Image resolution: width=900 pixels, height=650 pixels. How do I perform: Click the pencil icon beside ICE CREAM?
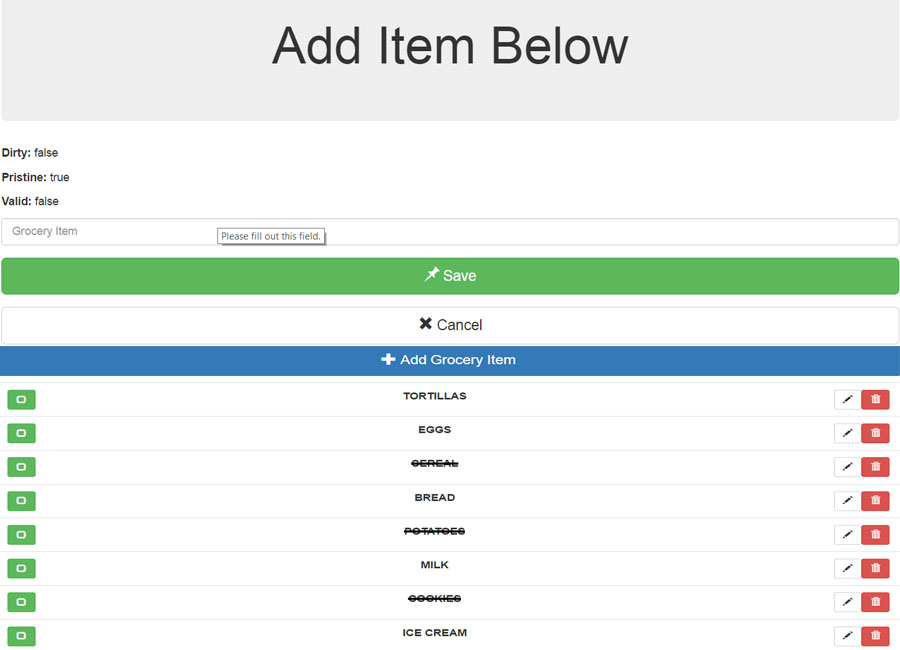846,635
